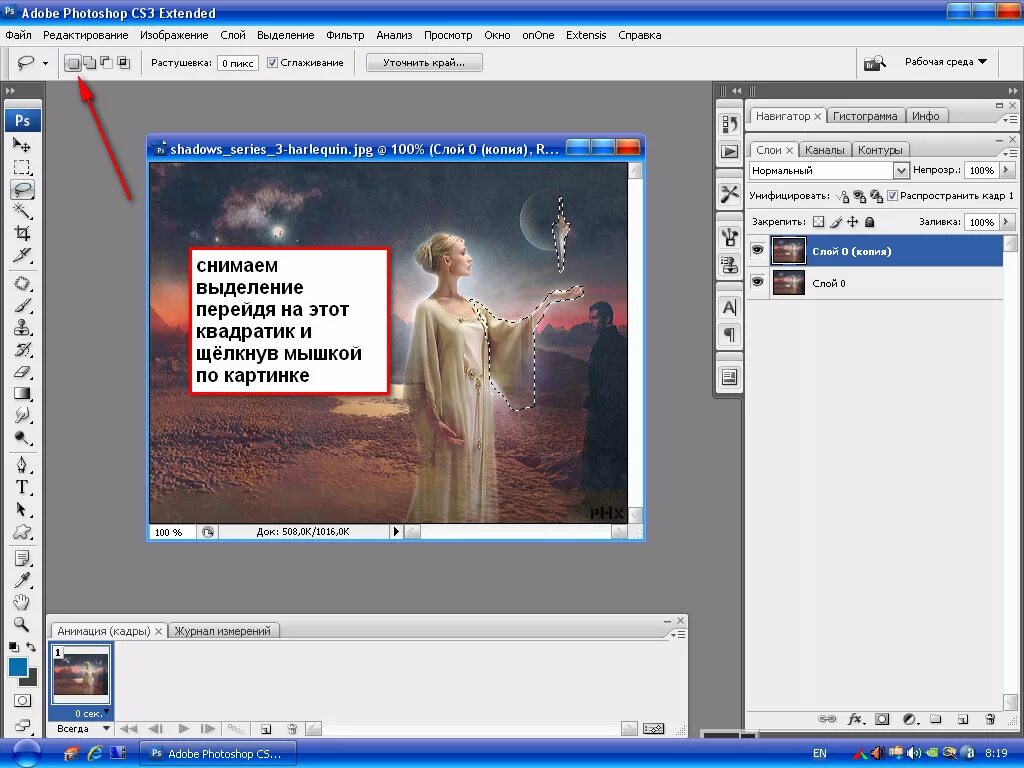Switch to the Журнал измерений tab
Image resolution: width=1024 pixels, height=768 pixels.
(222, 631)
